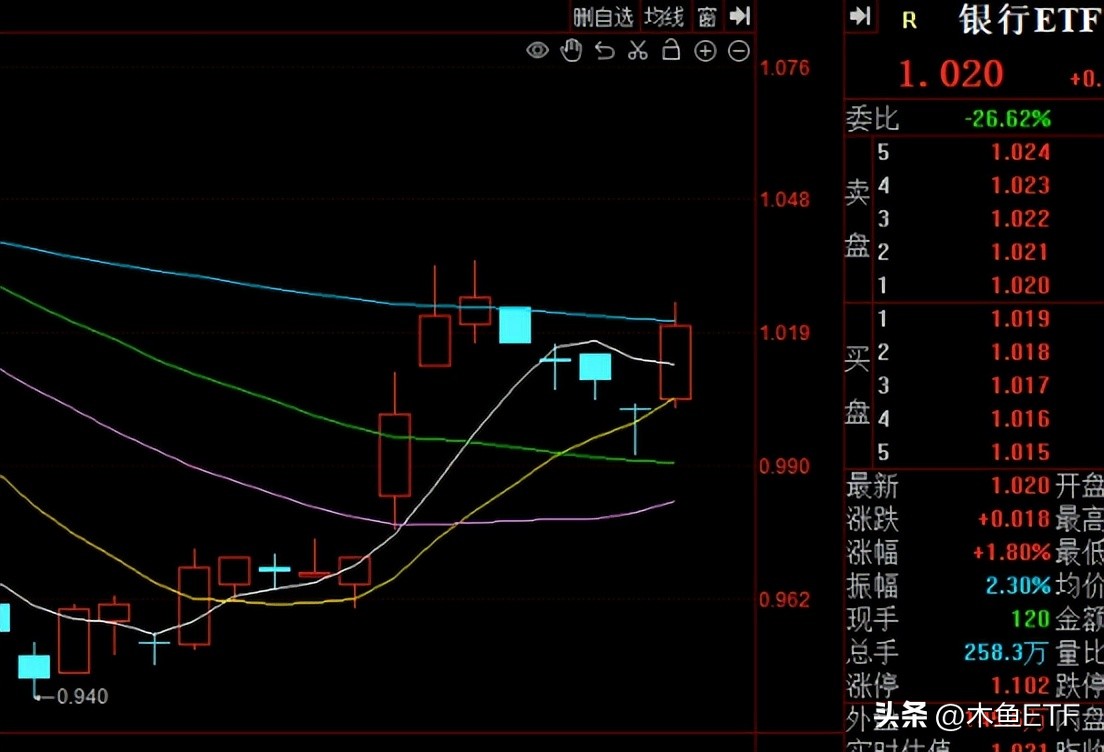Screen dimensions: 1104x752
Task: Activate the hand pan tool
Action: 571,49
